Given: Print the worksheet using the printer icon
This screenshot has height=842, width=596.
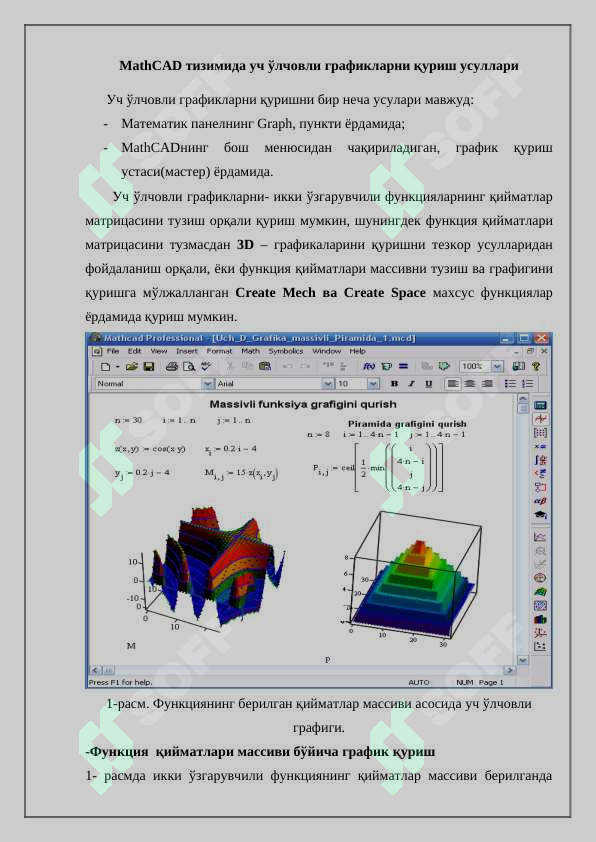Looking at the screenshot, I should point(172,366).
